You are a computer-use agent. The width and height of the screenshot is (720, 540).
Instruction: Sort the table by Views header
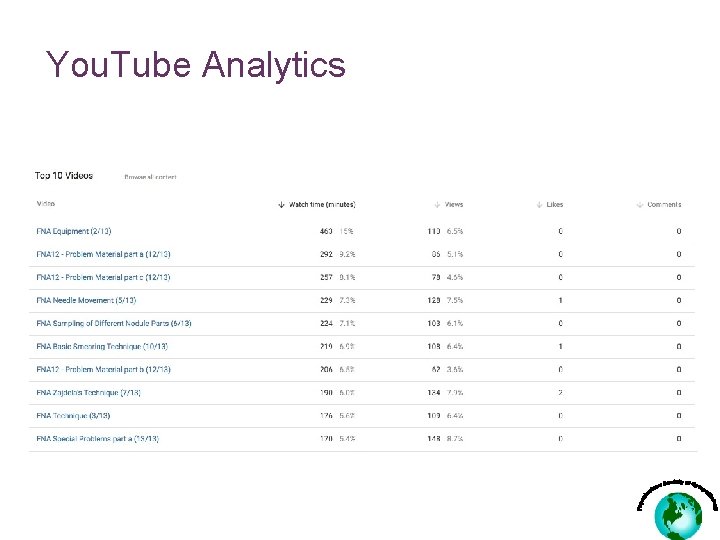[x=454, y=205]
